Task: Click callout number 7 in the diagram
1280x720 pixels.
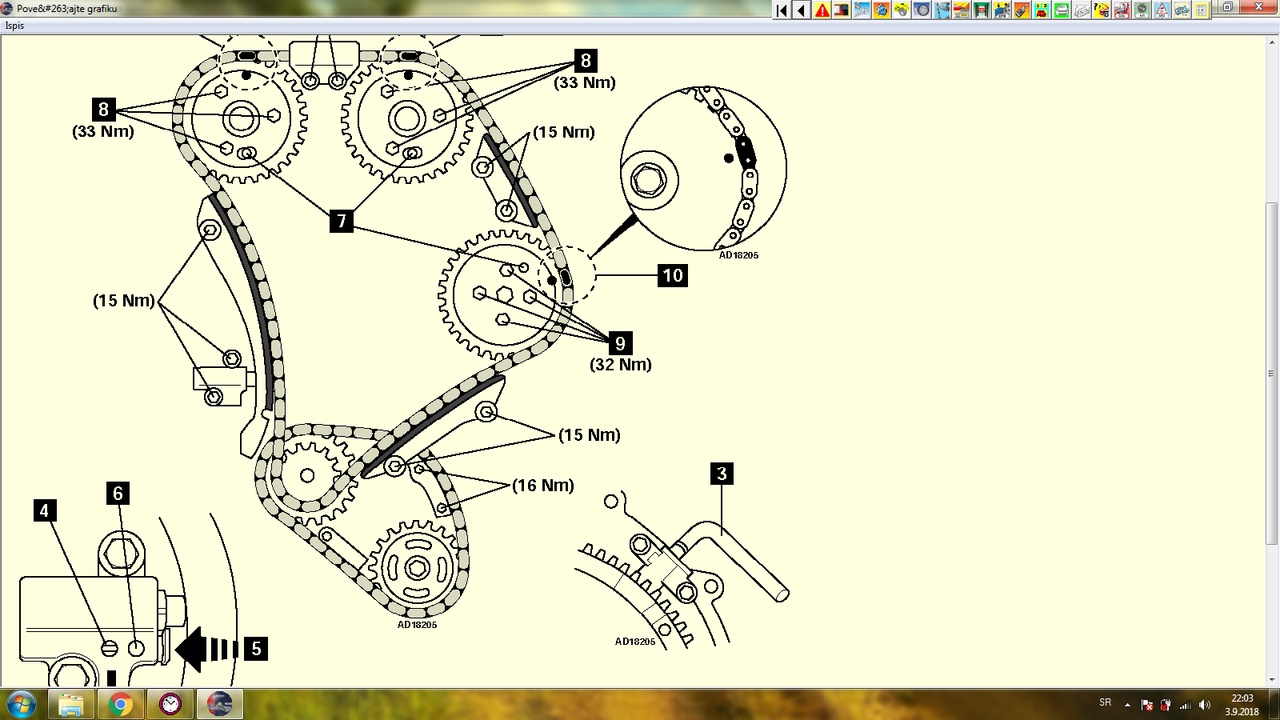Action: [342, 221]
